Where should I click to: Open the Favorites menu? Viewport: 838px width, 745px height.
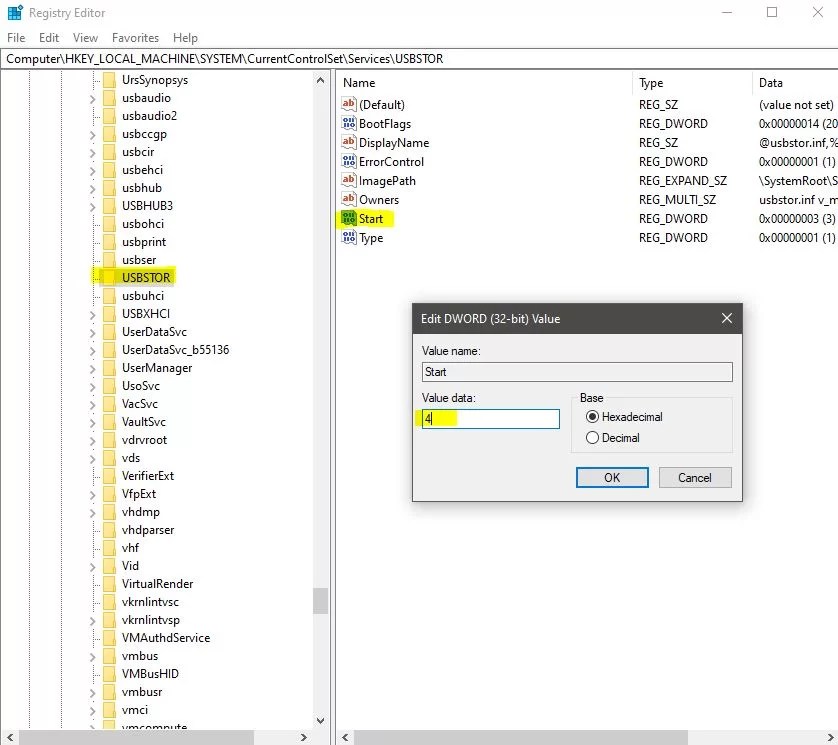(x=135, y=37)
